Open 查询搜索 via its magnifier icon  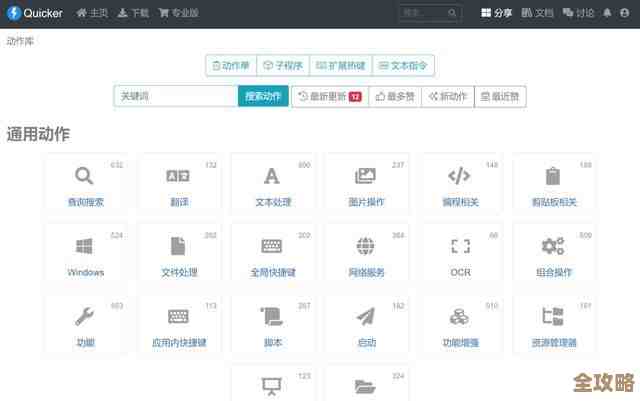(84, 176)
